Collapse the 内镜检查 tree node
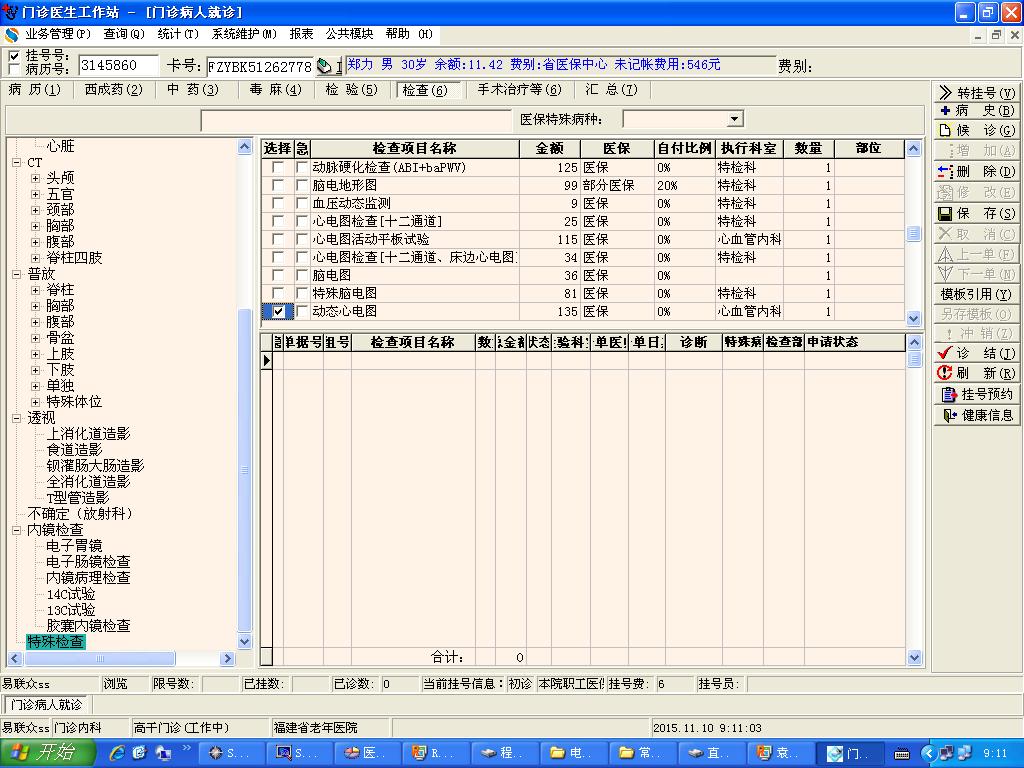1024x768 pixels. 17,530
